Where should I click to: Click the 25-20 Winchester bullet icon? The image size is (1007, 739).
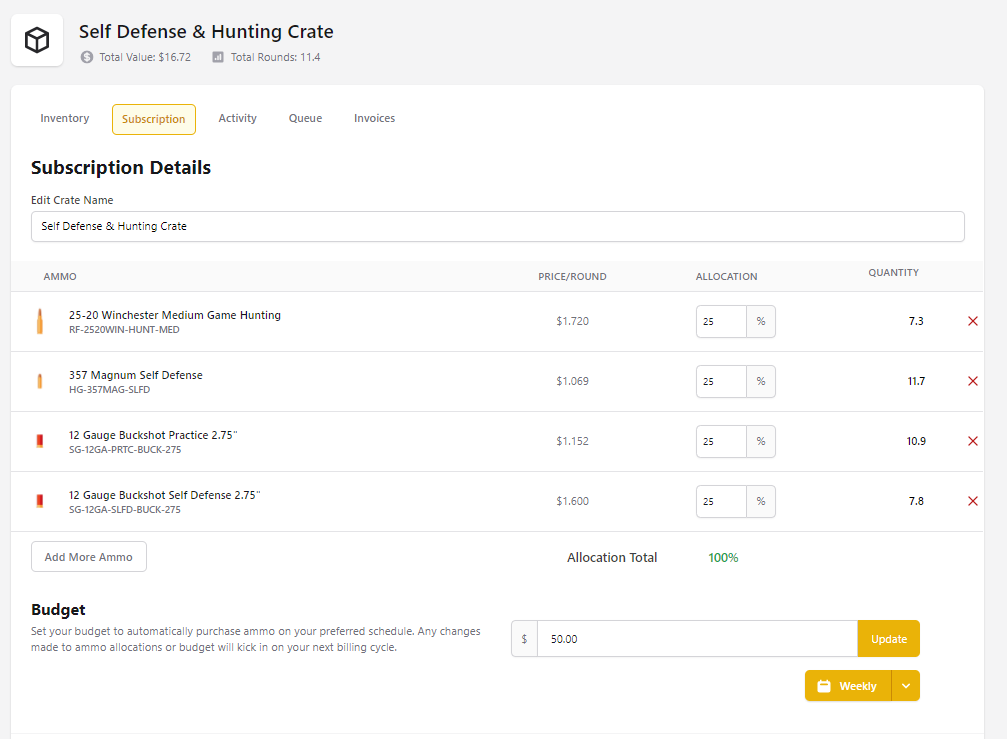click(x=40, y=321)
